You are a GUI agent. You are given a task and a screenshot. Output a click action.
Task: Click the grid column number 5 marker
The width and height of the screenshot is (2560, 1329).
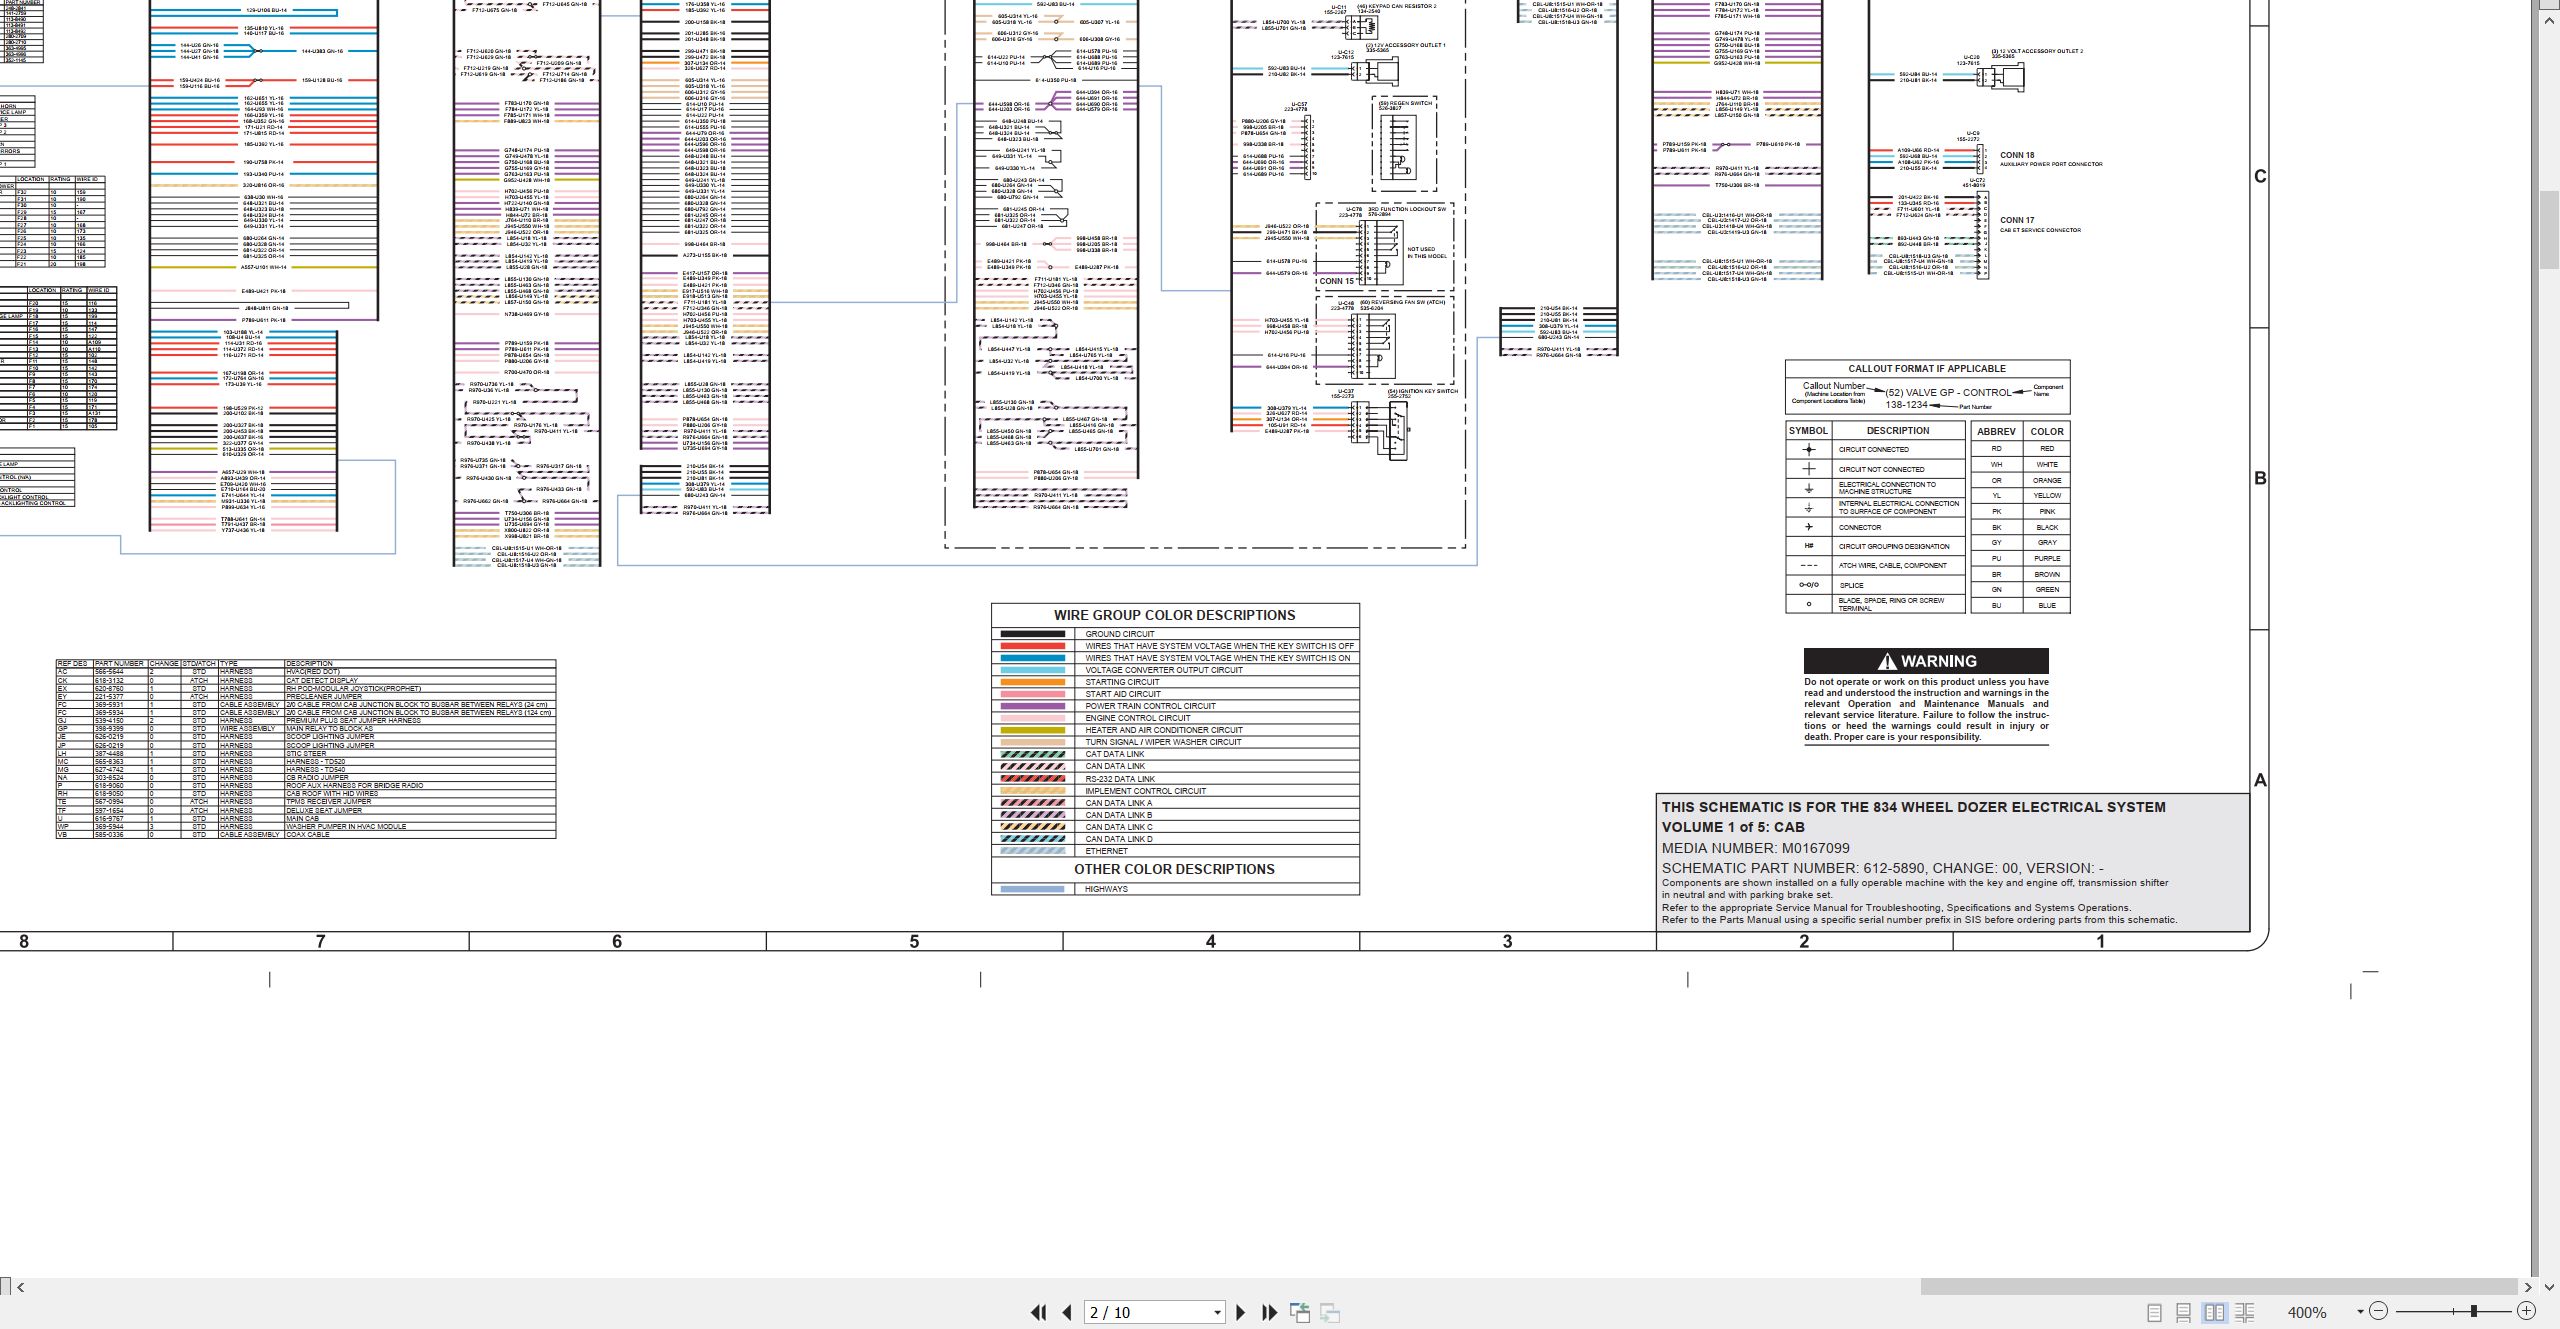click(x=914, y=941)
